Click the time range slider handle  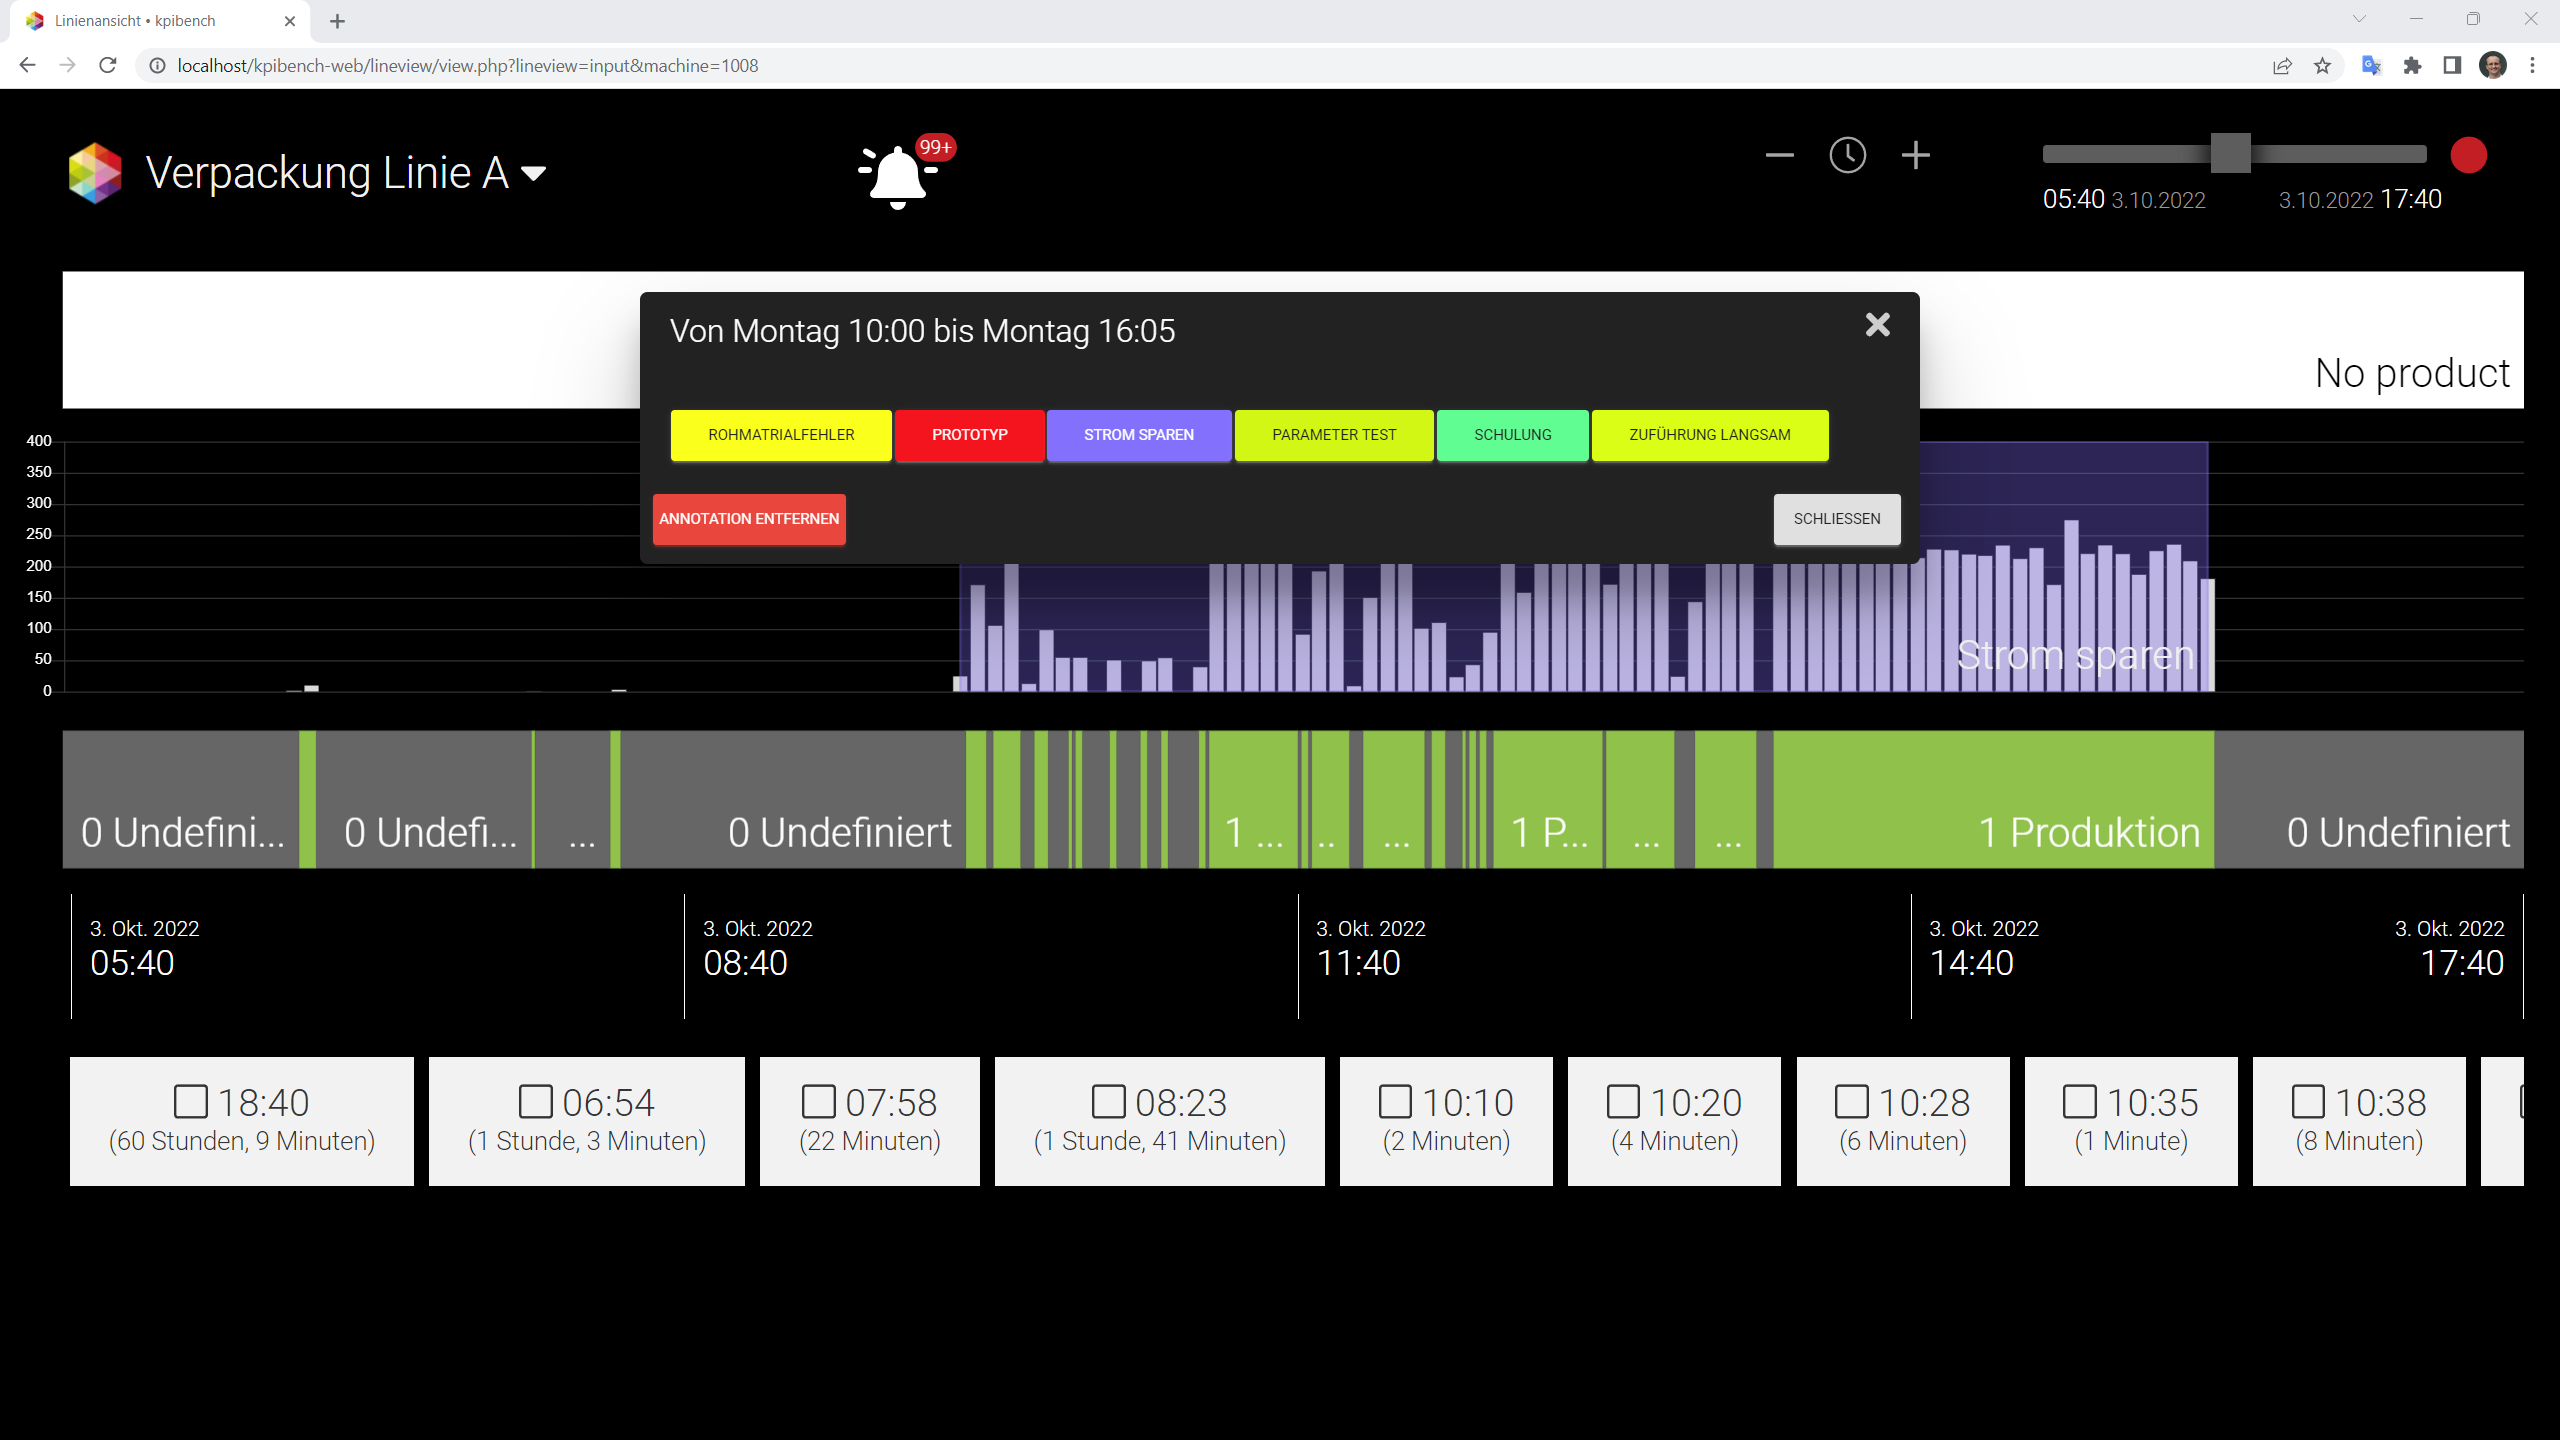click(2230, 154)
